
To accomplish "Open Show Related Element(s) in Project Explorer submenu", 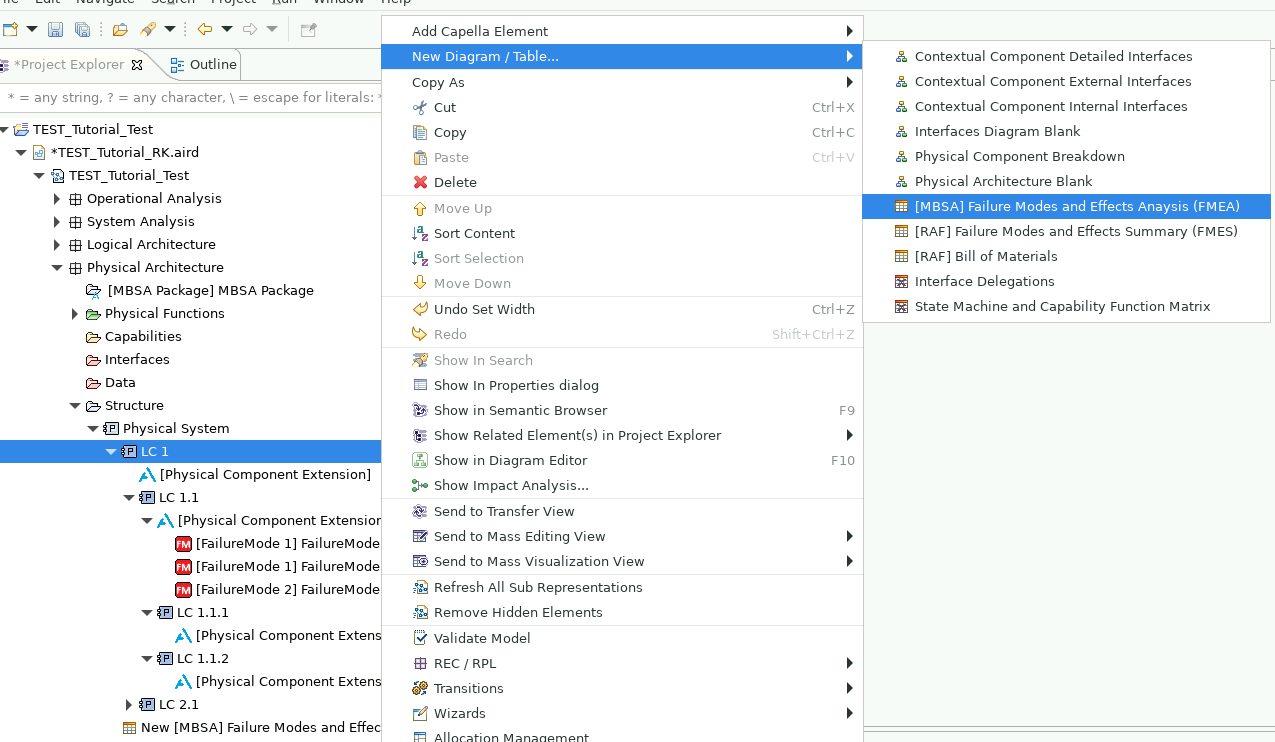I will pyautogui.click(x=622, y=436).
